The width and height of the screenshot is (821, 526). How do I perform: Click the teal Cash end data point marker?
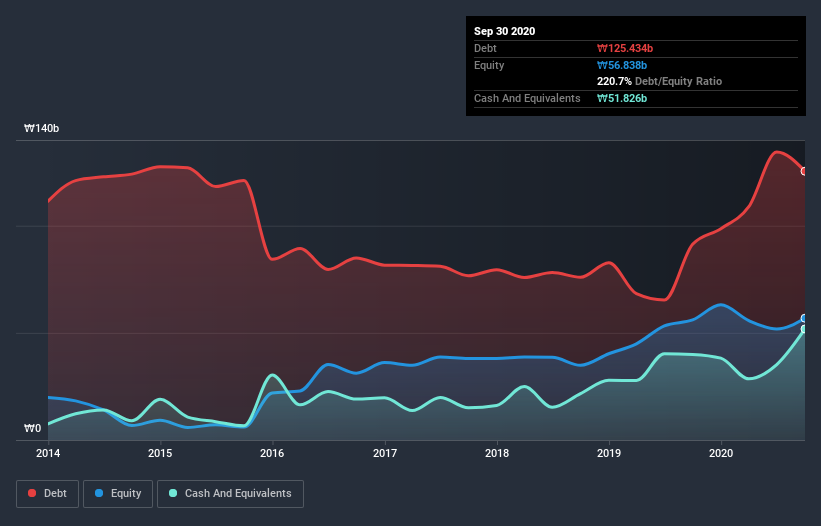click(x=804, y=329)
